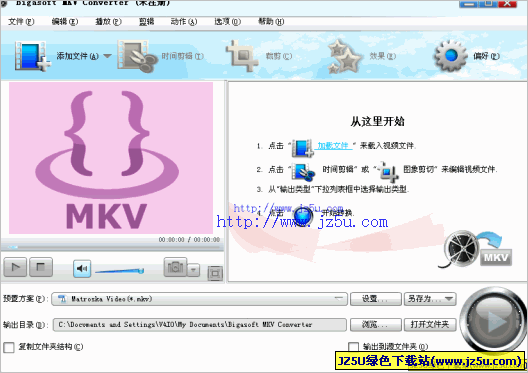Click the 设置... button

(375, 299)
